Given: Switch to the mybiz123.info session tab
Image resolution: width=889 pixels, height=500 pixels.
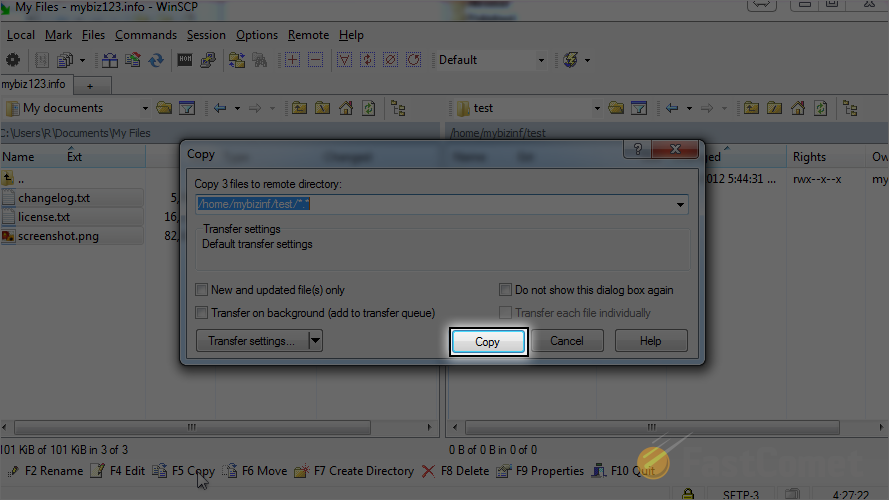Looking at the screenshot, I should tap(34, 84).
